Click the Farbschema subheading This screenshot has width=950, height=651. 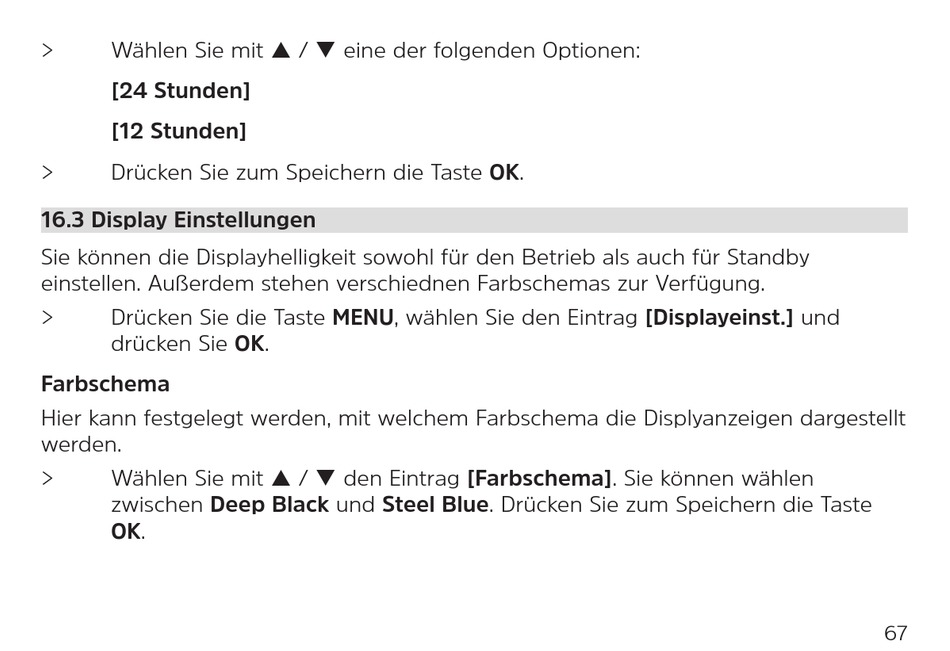point(105,384)
